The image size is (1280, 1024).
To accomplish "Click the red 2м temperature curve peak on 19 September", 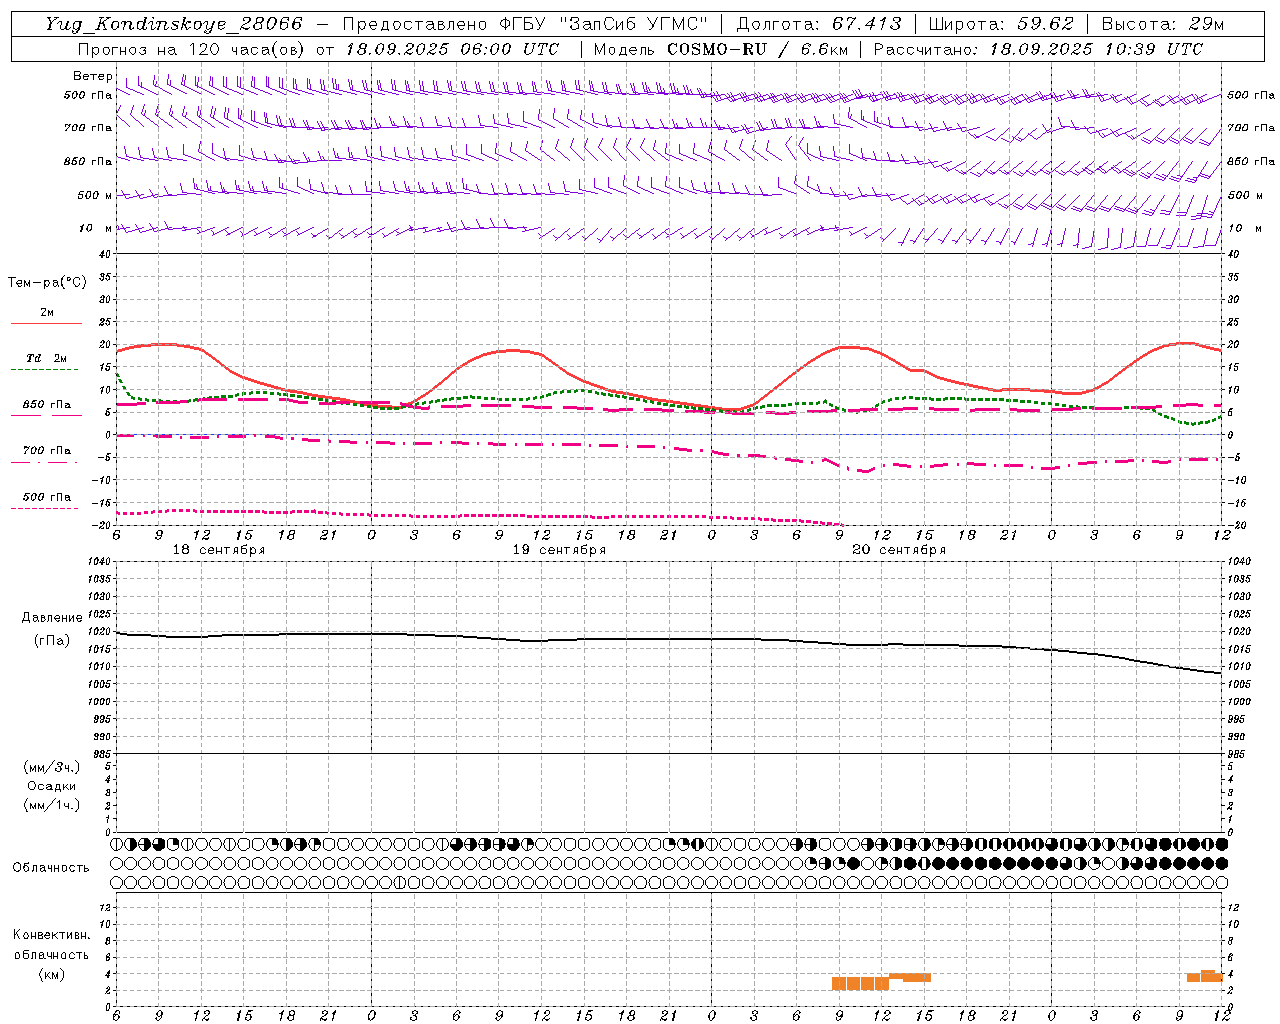I will coord(512,350).
